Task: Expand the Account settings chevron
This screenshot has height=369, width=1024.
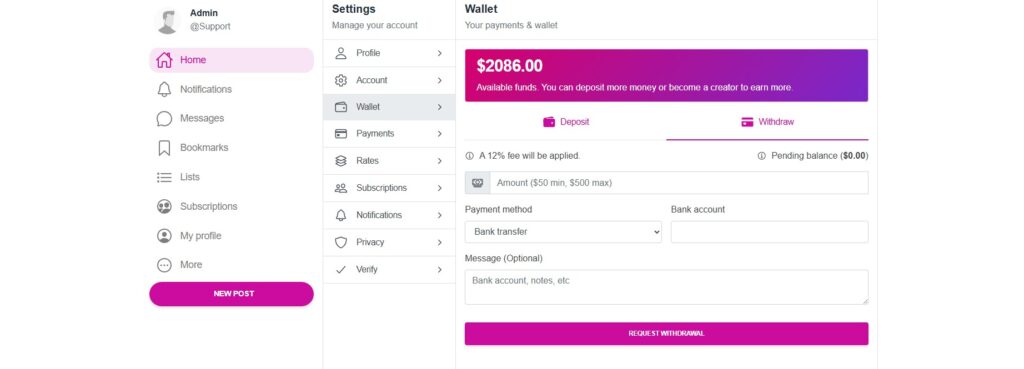Action: (x=440, y=80)
